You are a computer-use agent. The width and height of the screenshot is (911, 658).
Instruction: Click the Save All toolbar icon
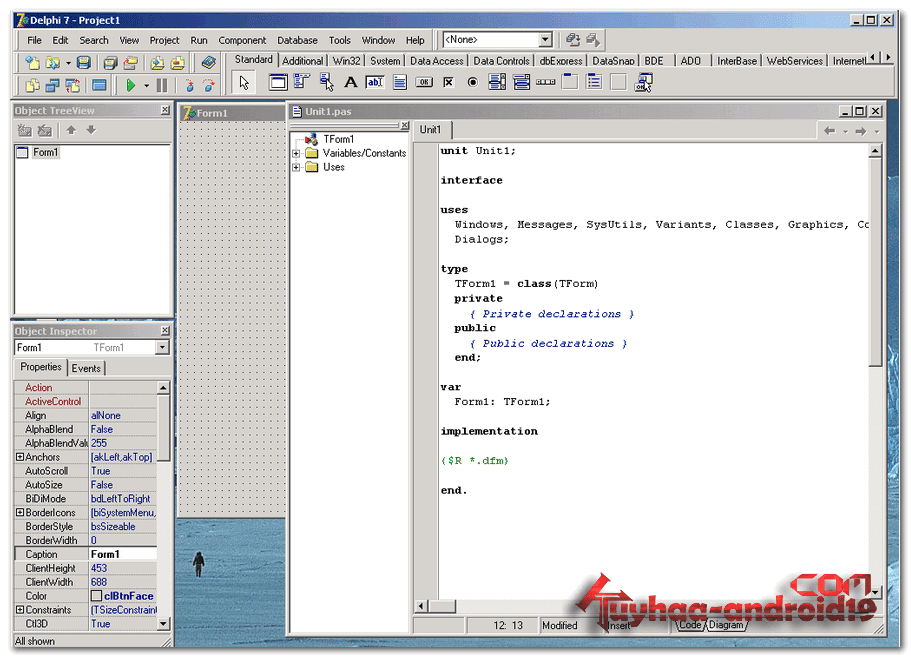(x=110, y=62)
